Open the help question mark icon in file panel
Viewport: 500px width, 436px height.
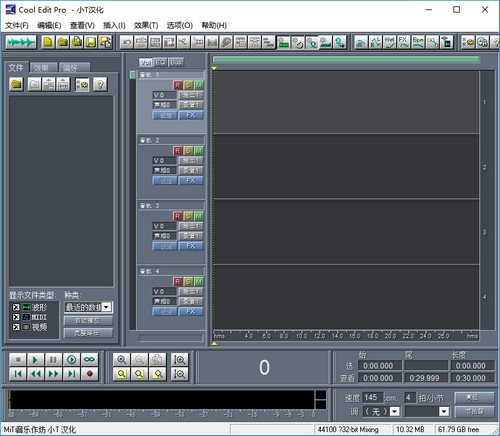[100, 85]
